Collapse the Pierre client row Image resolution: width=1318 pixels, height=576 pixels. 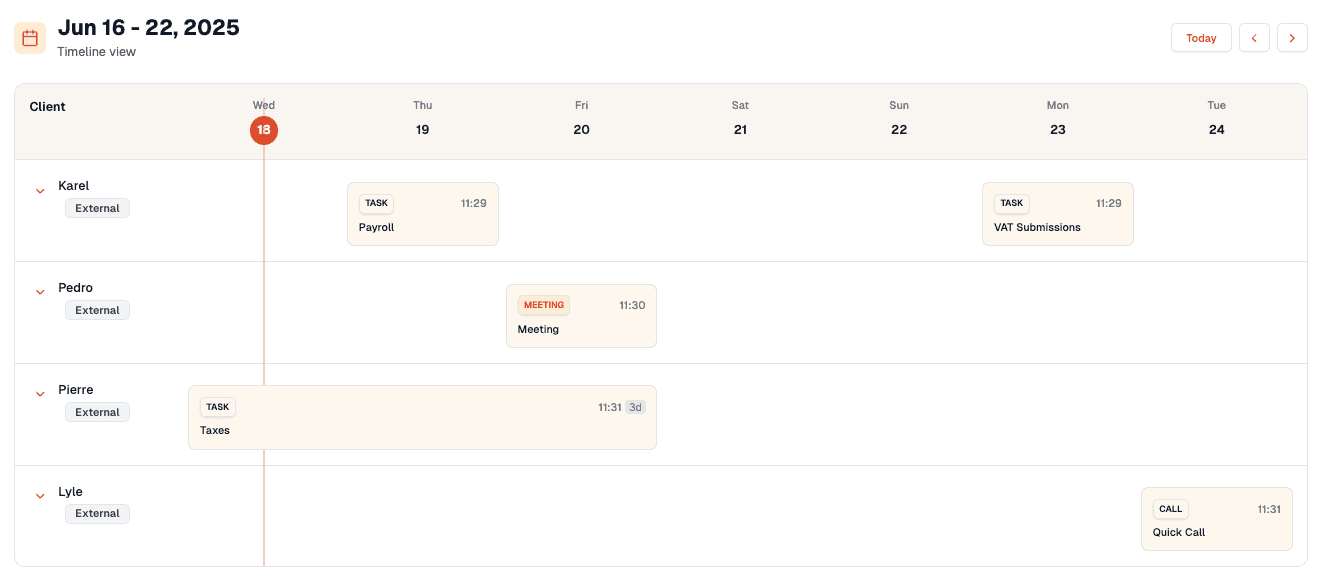tap(40, 394)
